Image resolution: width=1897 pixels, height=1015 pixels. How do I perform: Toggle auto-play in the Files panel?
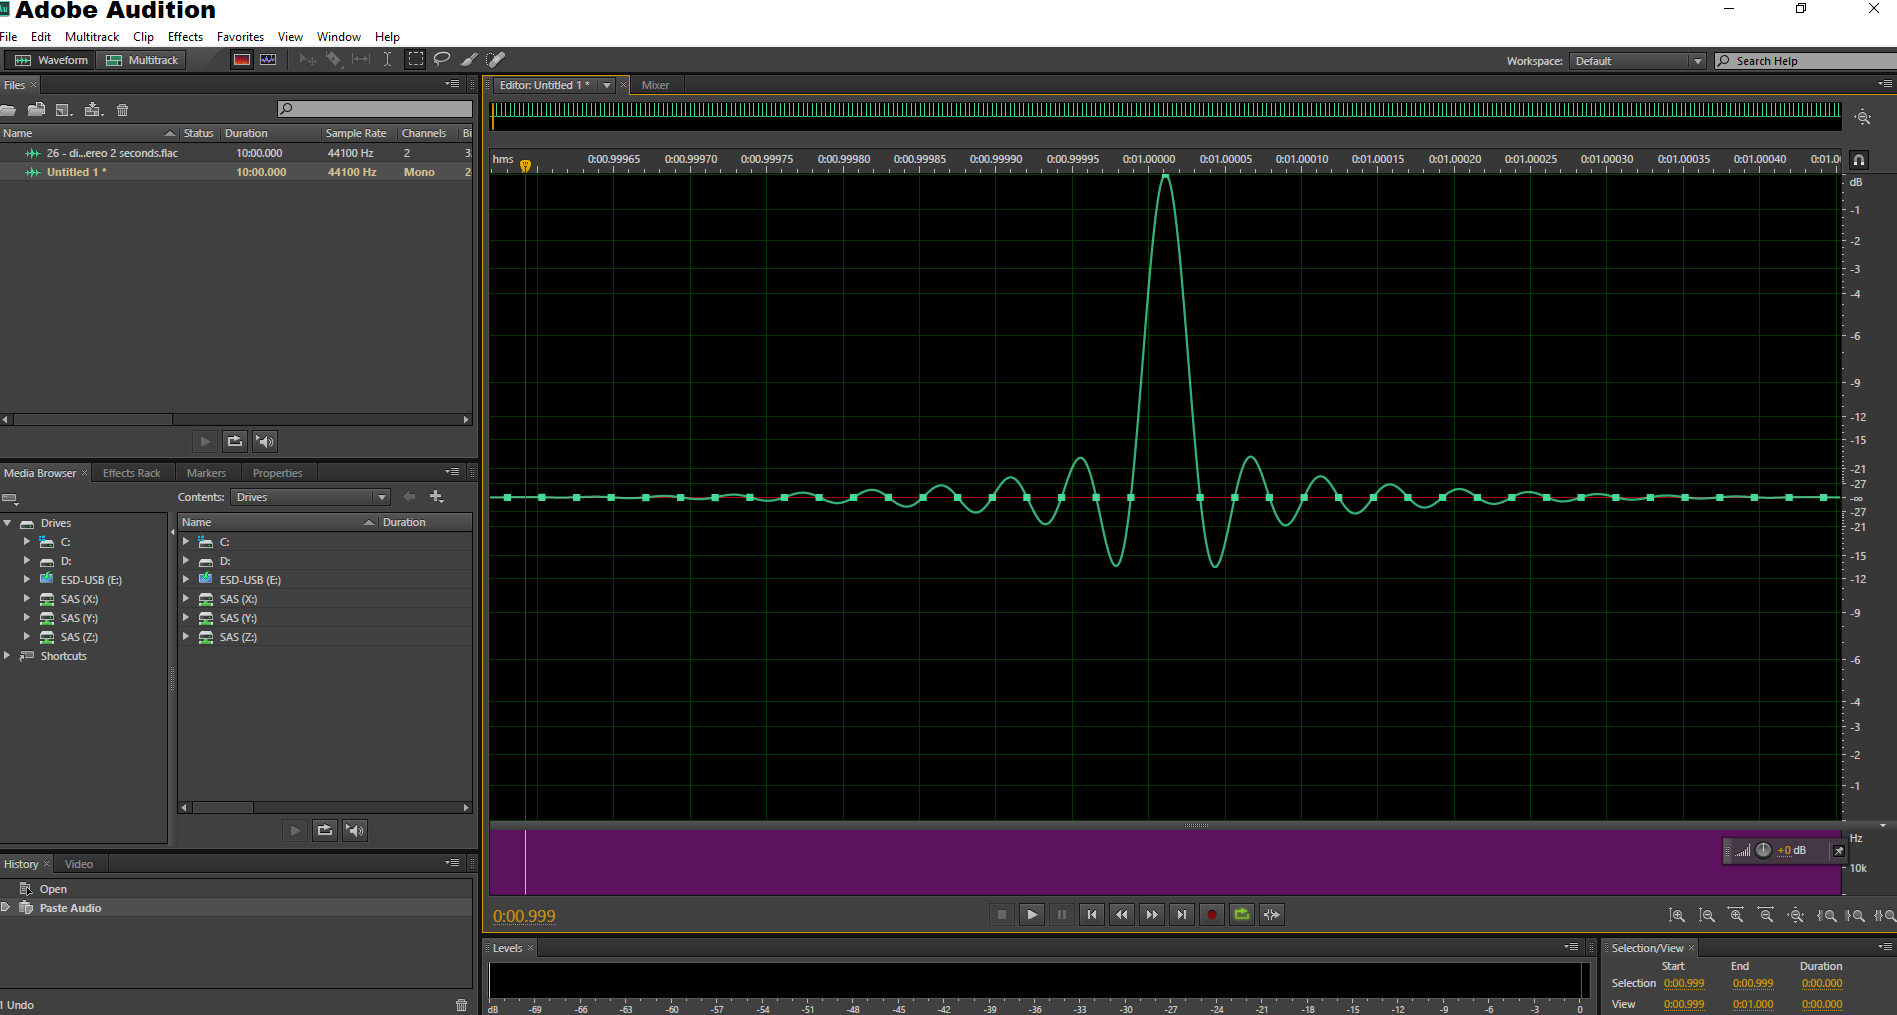pos(265,441)
